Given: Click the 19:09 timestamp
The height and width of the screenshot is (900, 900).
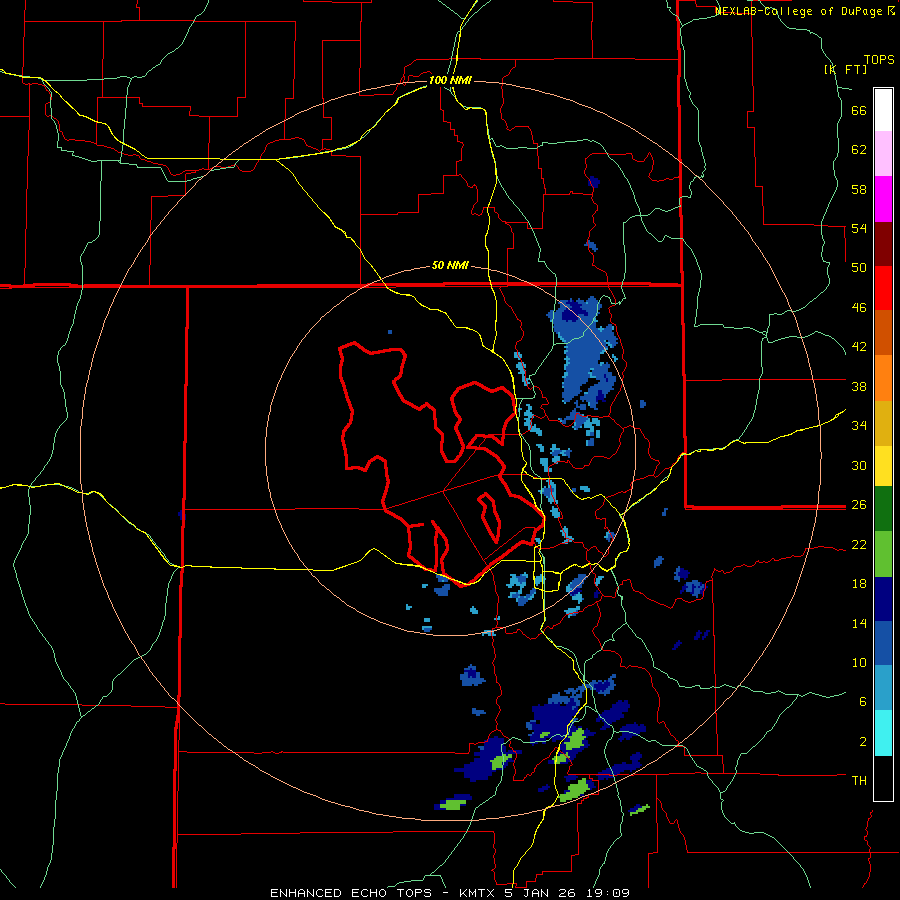Looking at the screenshot, I should 608,893.
